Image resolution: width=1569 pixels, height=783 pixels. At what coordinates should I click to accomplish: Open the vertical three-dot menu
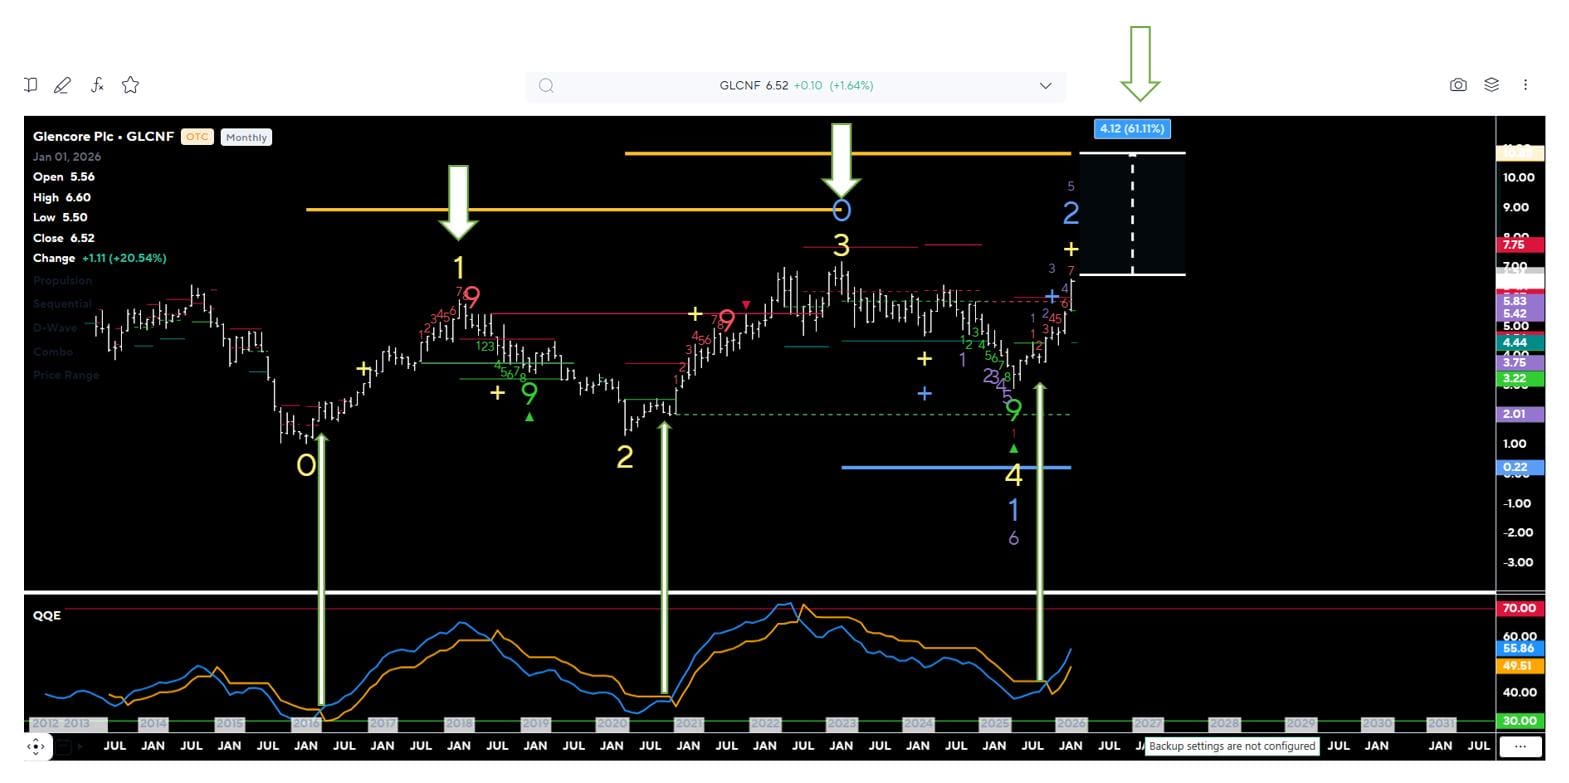(x=1525, y=86)
